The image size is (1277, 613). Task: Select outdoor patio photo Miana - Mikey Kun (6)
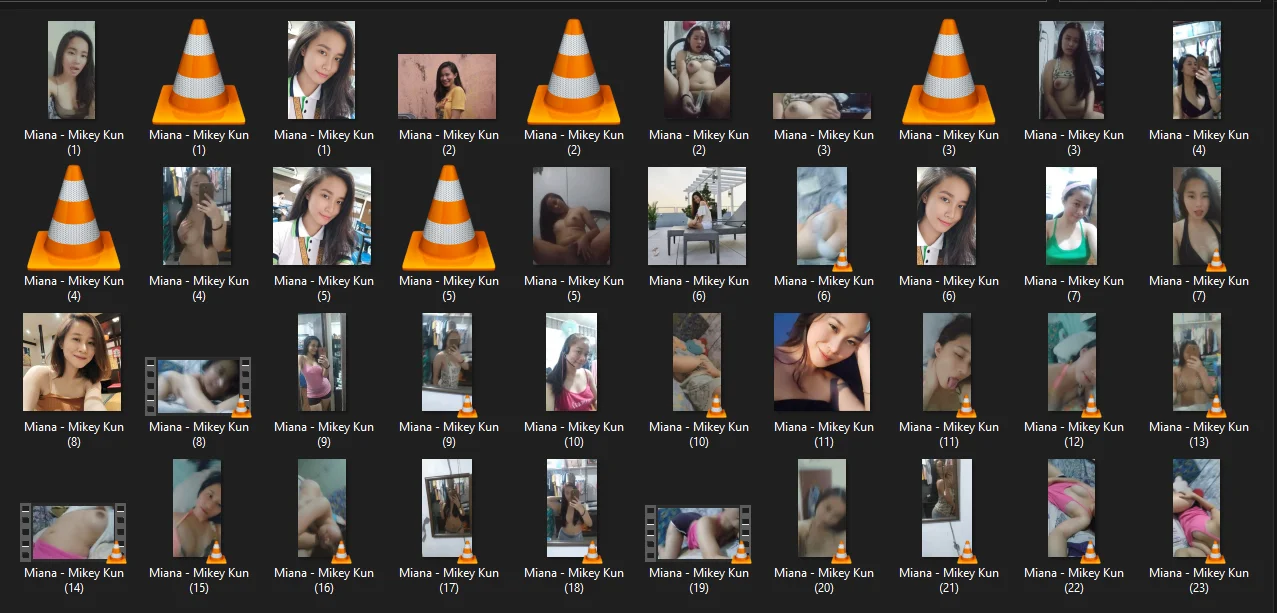[697, 215]
